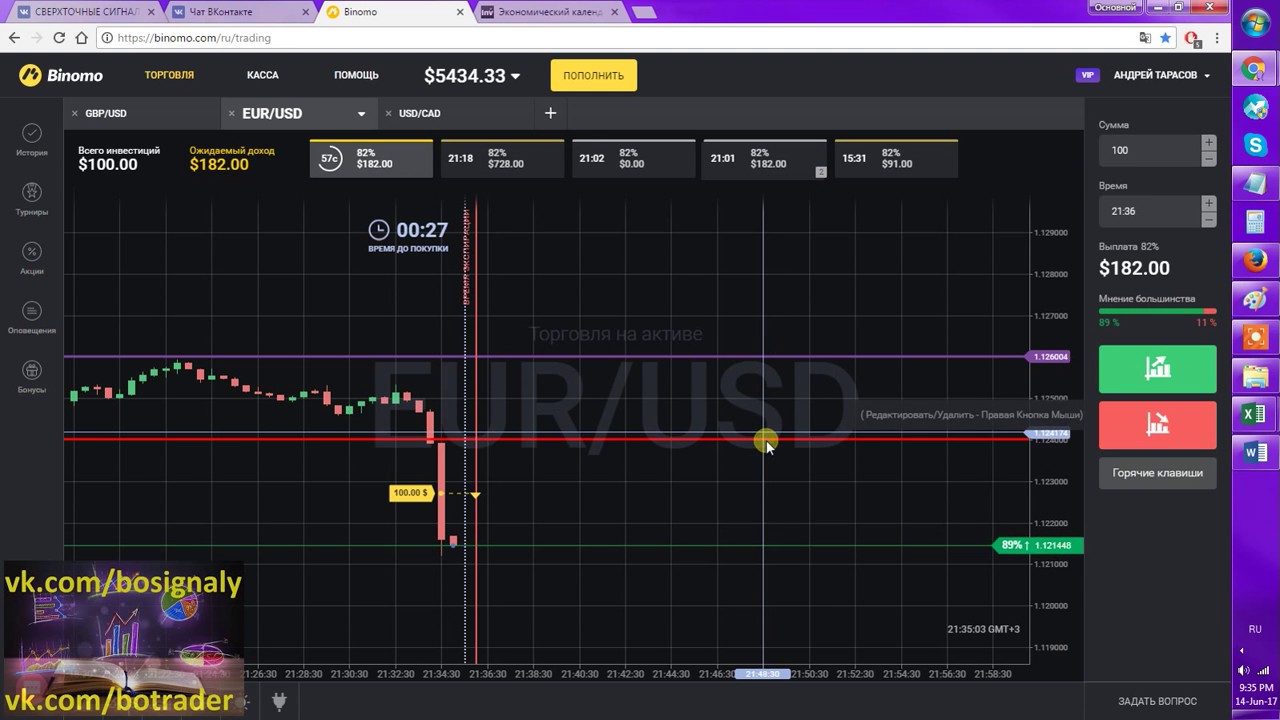Increase the Время value with plus

click(x=1209, y=204)
